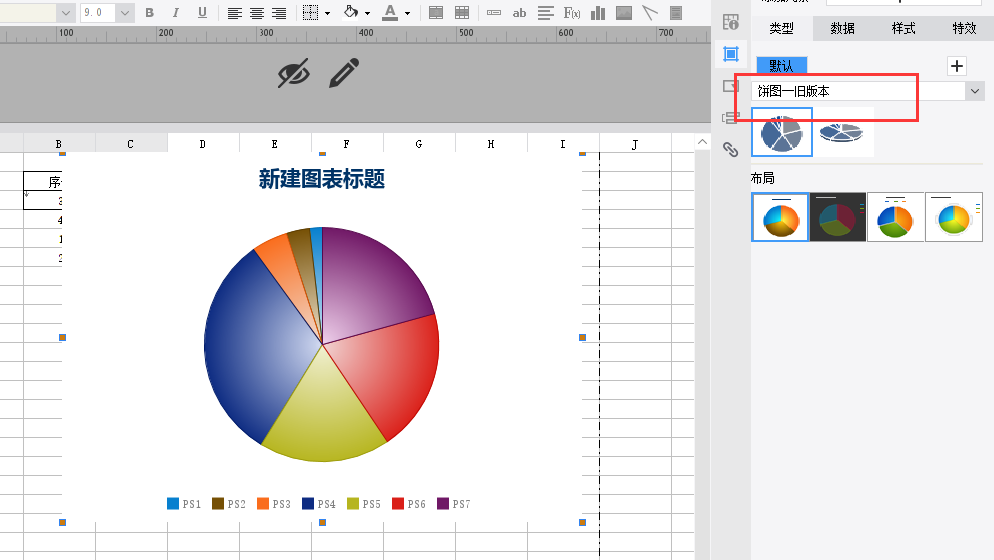
Task: Open cell attributes sidebar icon
Action: 730,22
